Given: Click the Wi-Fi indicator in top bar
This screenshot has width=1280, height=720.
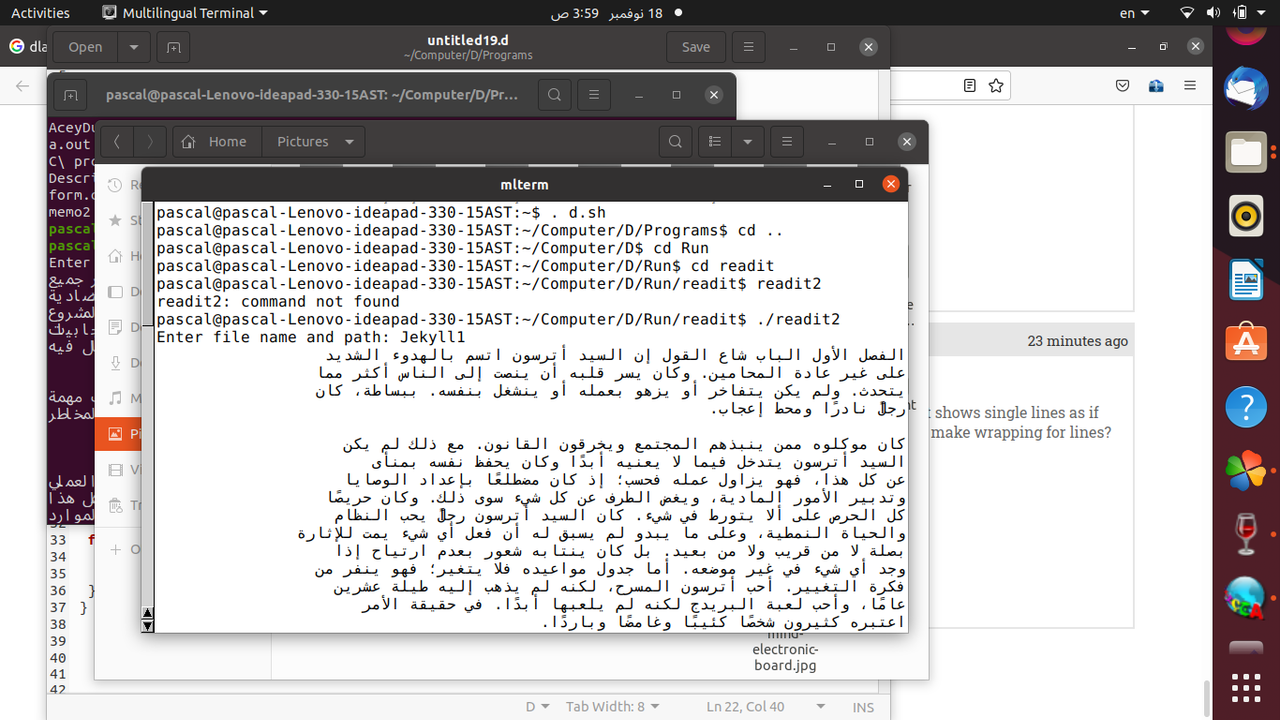Looking at the screenshot, I should [1187, 13].
